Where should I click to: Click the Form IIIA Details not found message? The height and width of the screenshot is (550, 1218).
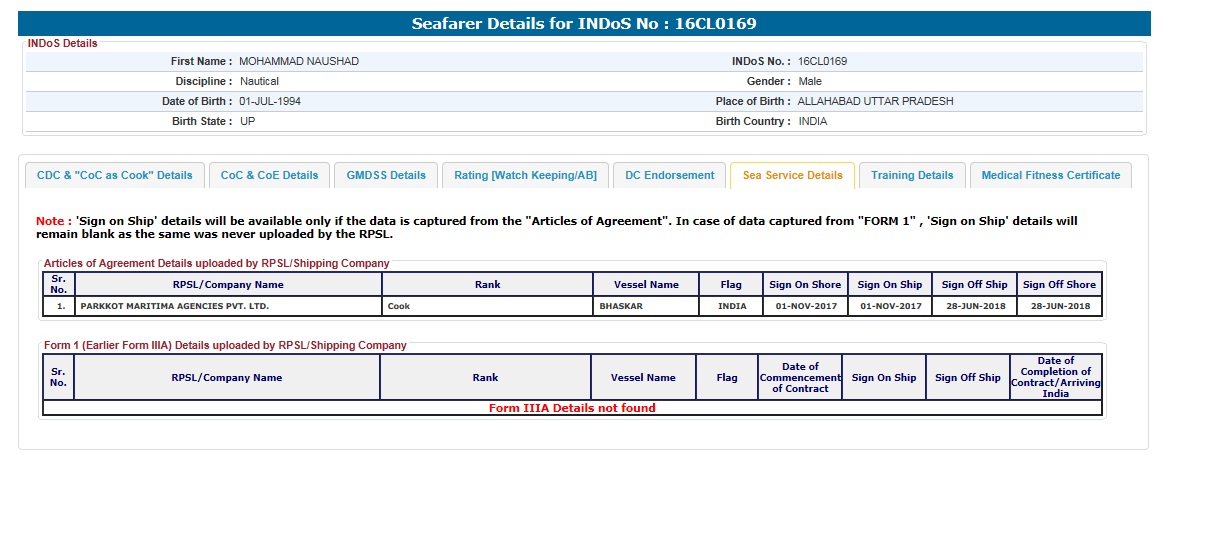point(572,408)
